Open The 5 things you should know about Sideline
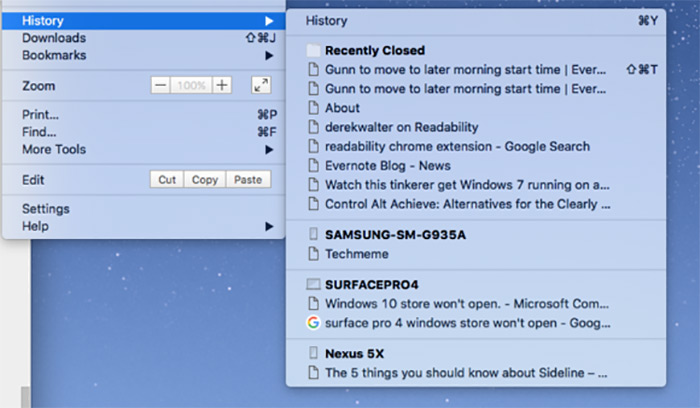The height and width of the screenshot is (408, 700). [x=476, y=373]
